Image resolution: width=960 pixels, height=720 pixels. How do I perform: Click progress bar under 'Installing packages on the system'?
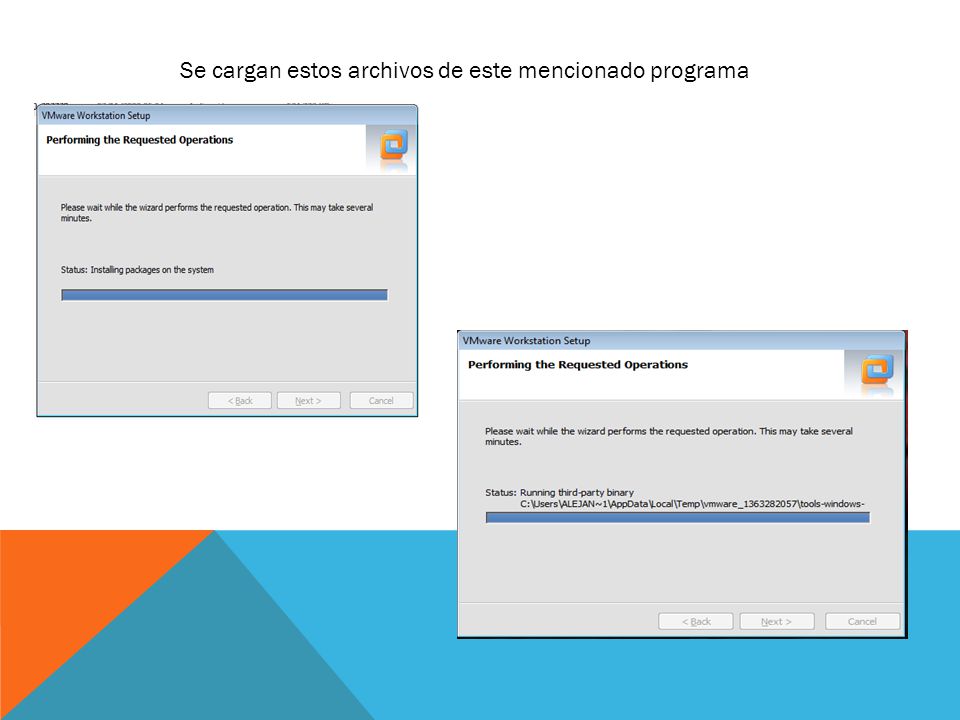pyautogui.click(x=224, y=295)
